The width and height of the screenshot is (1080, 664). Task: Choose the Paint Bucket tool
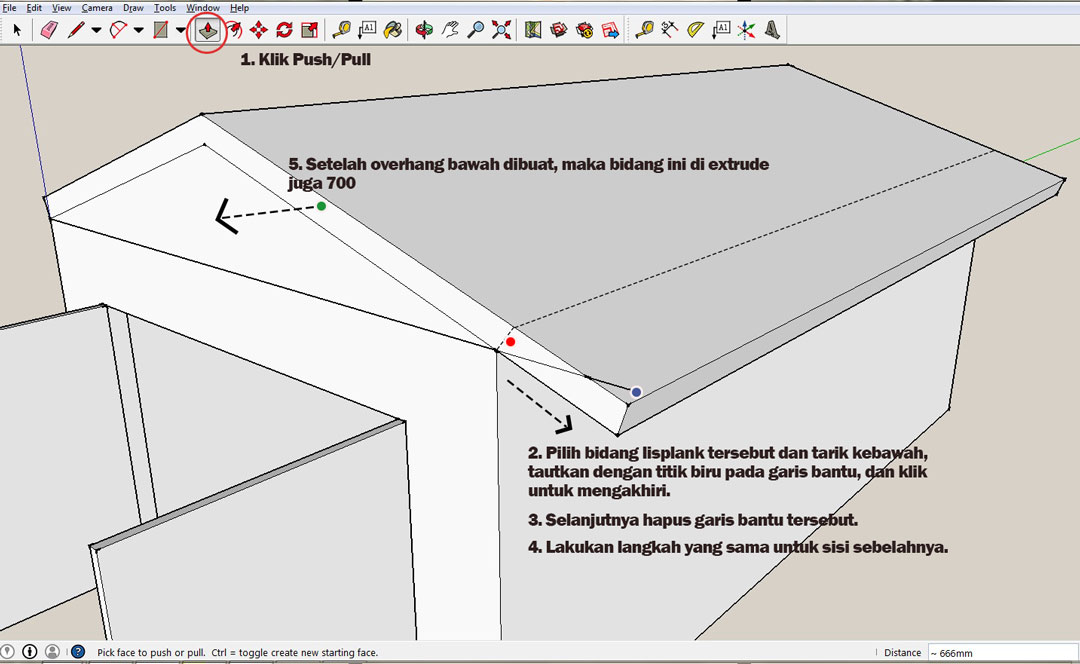[x=393, y=30]
